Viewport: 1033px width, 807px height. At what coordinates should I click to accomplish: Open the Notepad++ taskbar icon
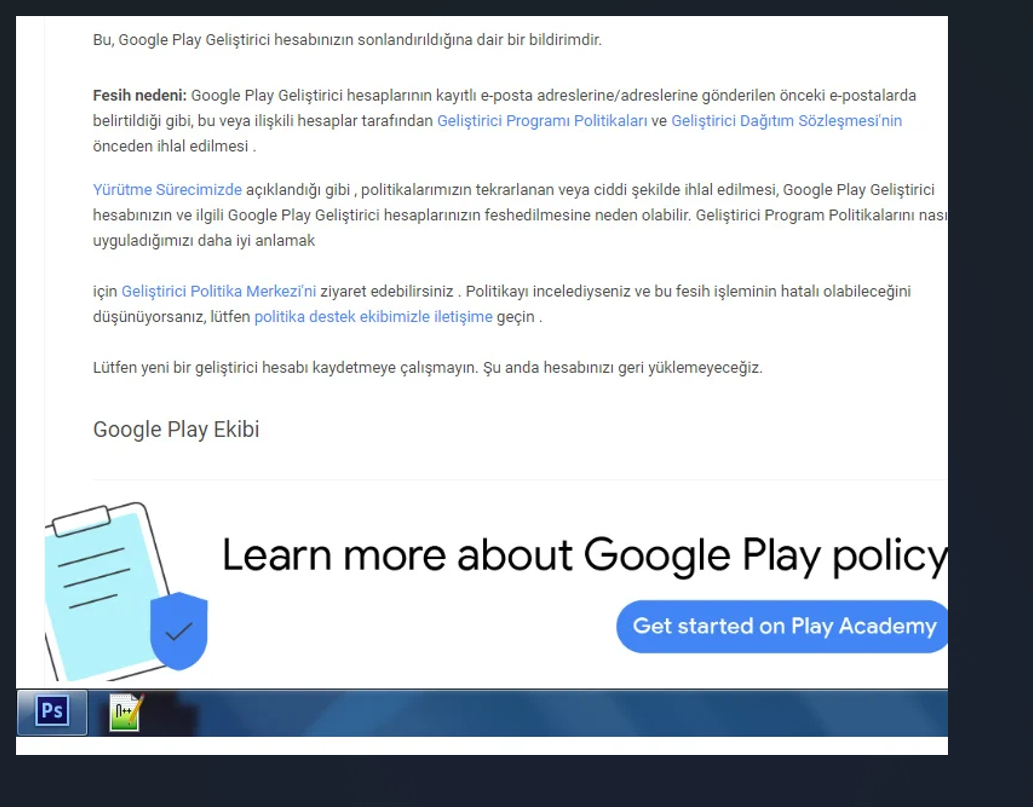pyautogui.click(x=126, y=712)
